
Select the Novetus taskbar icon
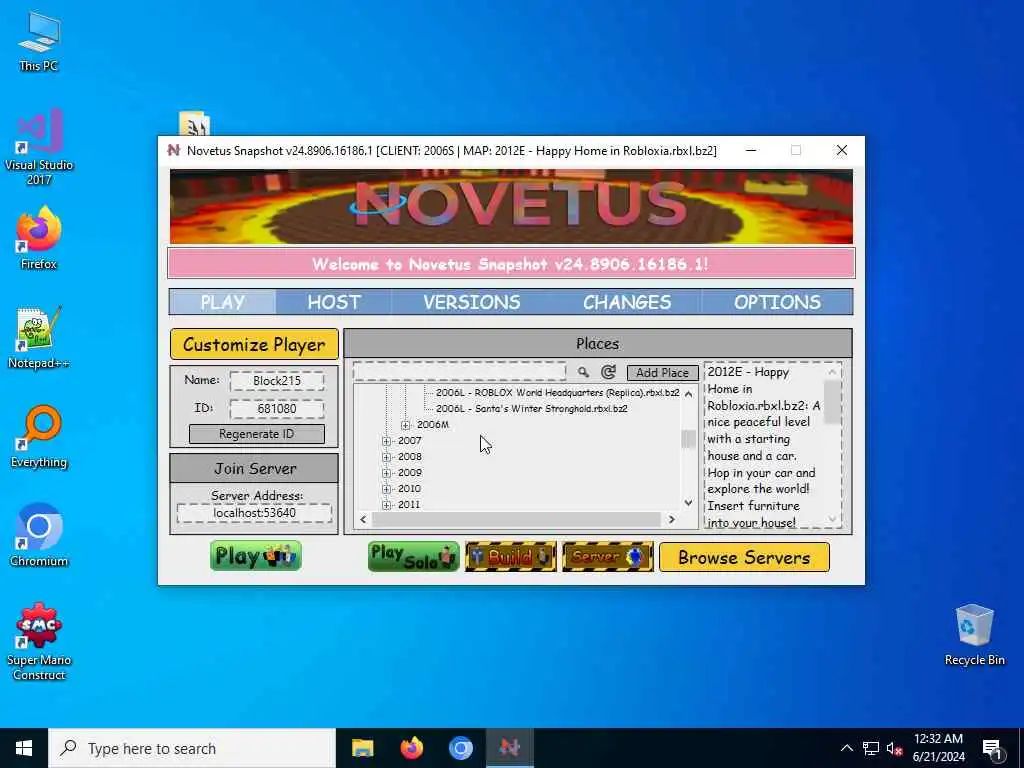tap(509, 748)
